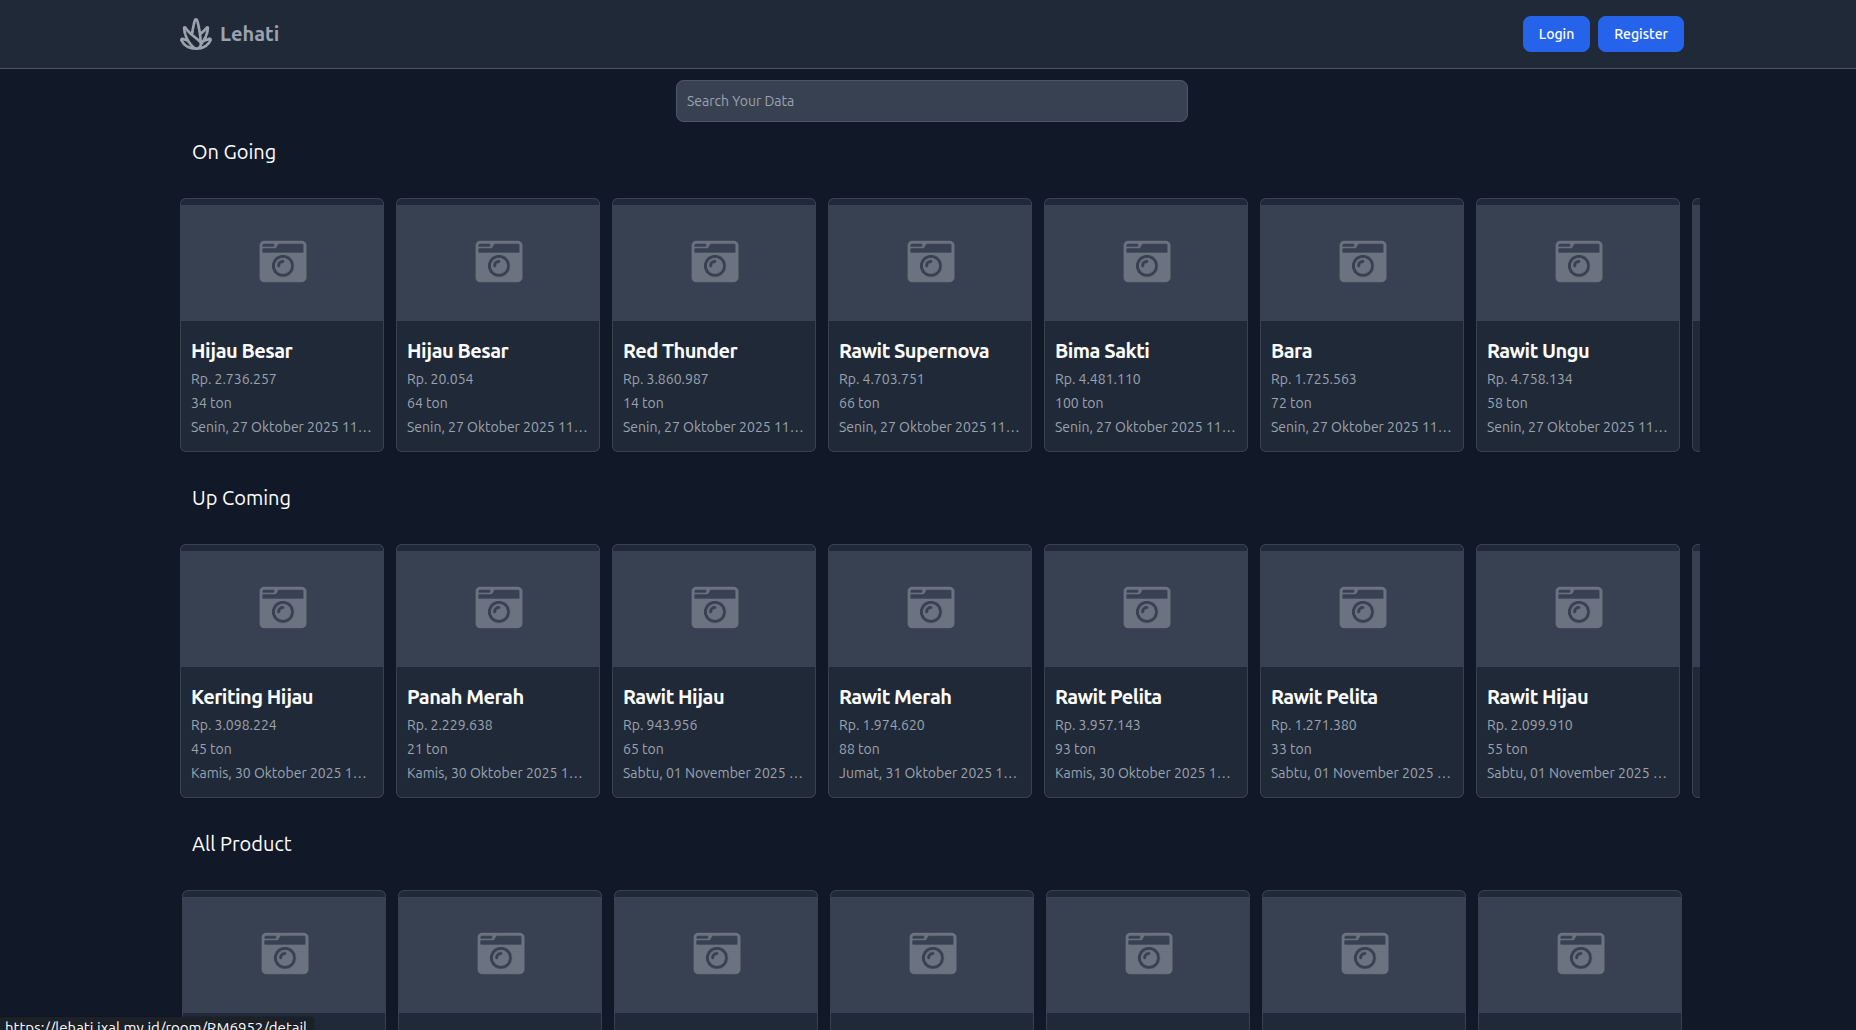Click the camera icon on Bara card

pyautogui.click(x=1362, y=261)
